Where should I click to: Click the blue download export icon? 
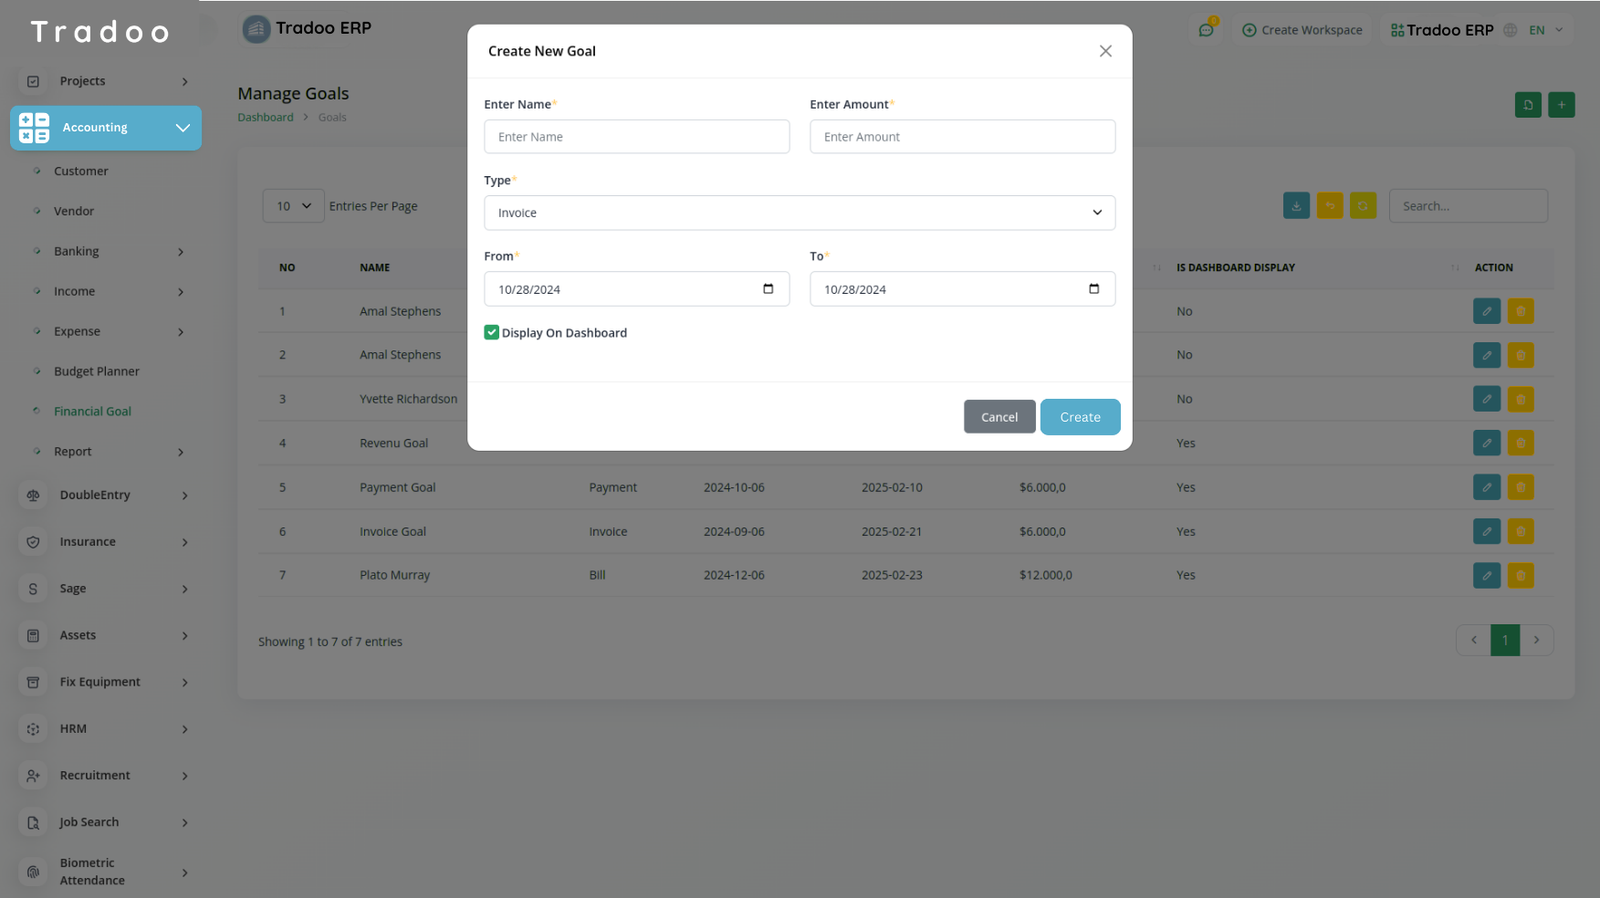(1296, 206)
